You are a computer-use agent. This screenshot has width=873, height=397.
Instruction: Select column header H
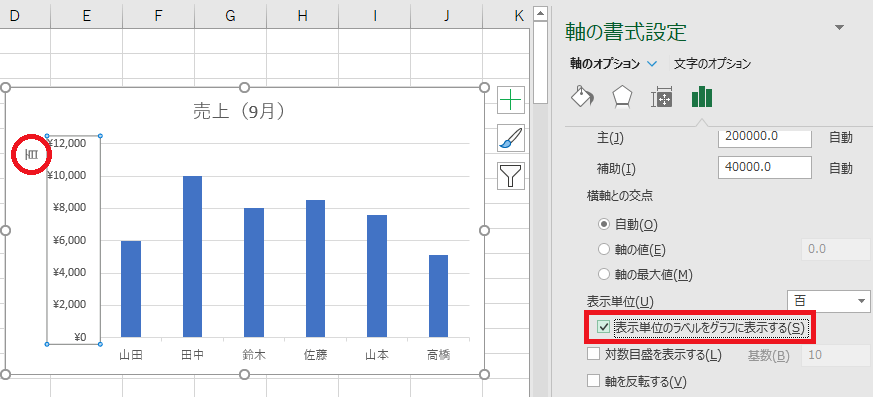click(302, 16)
